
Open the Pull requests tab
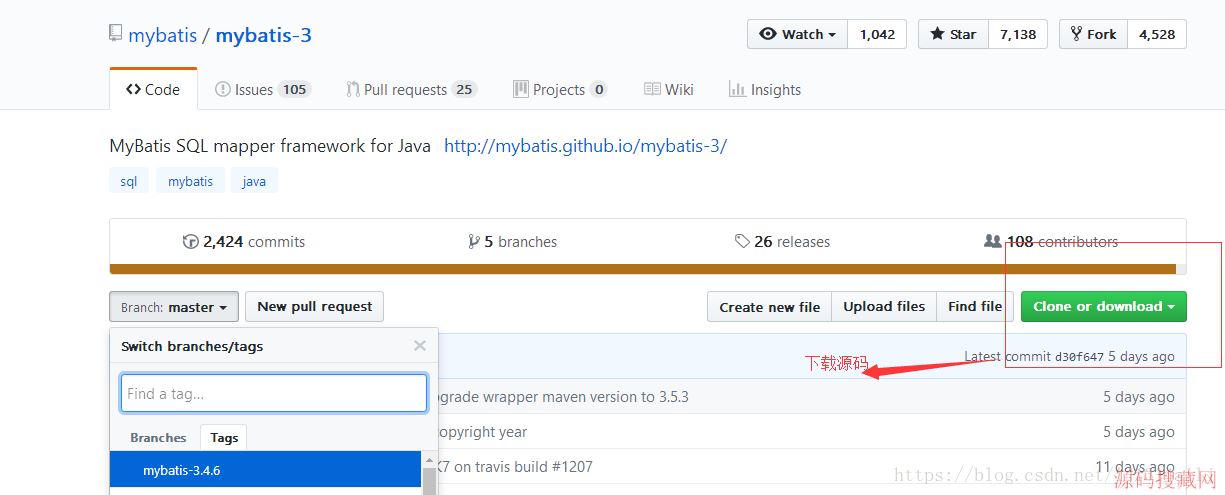click(x=410, y=90)
